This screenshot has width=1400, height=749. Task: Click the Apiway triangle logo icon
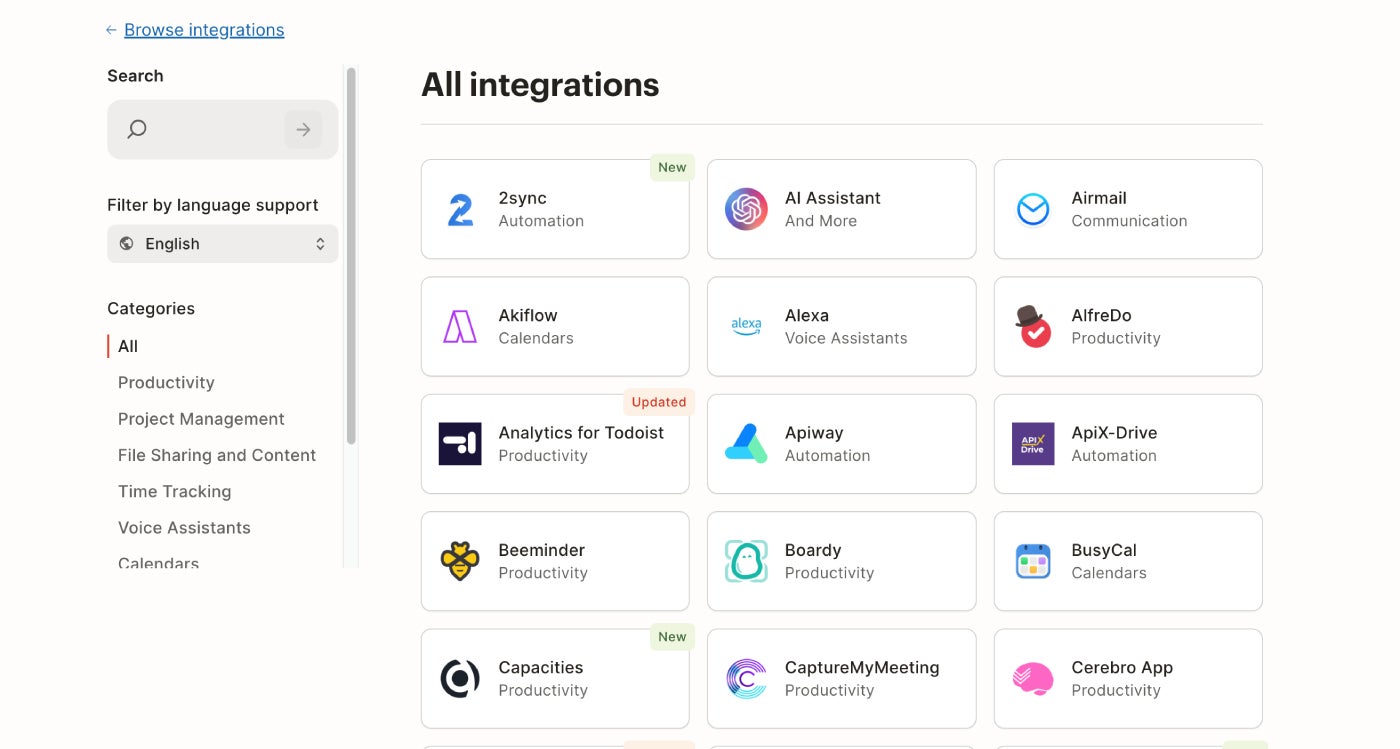(746, 444)
